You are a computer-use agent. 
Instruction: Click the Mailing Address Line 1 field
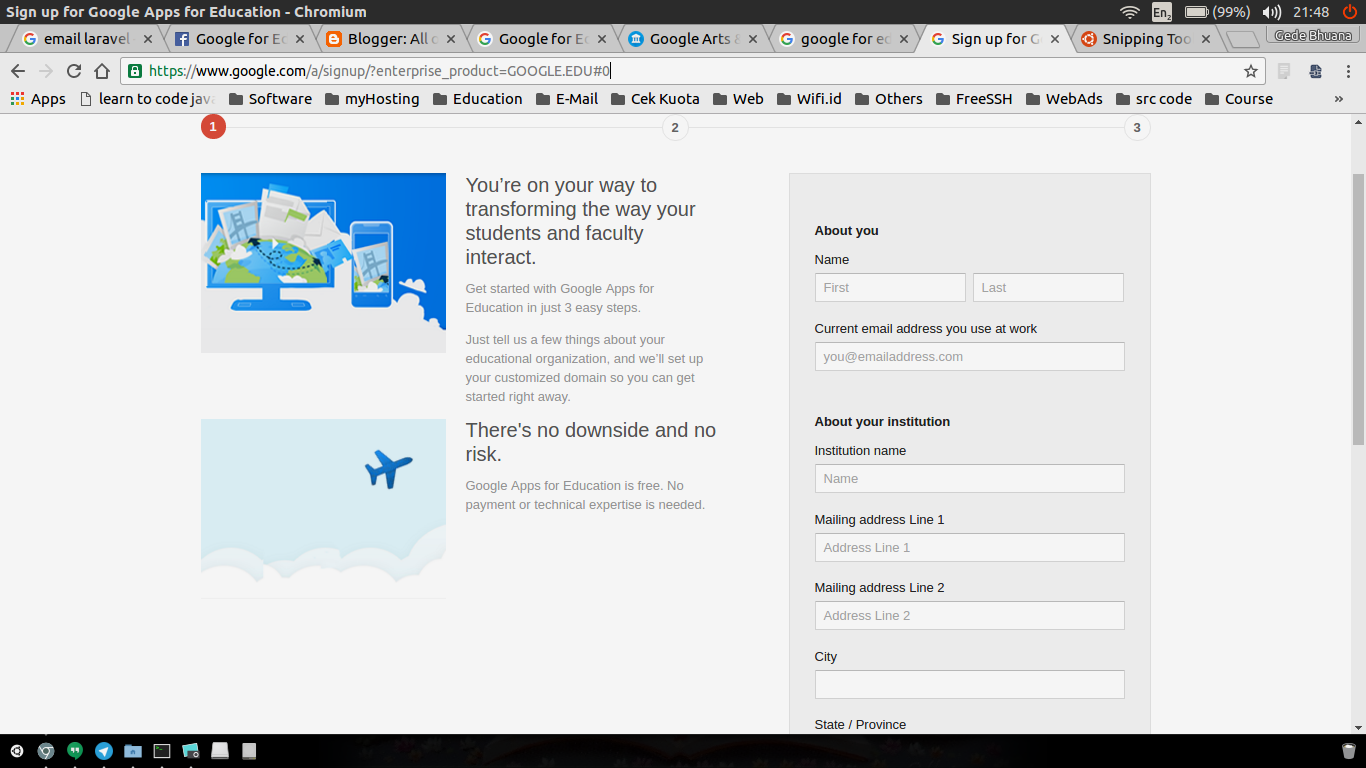coord(969,547)
